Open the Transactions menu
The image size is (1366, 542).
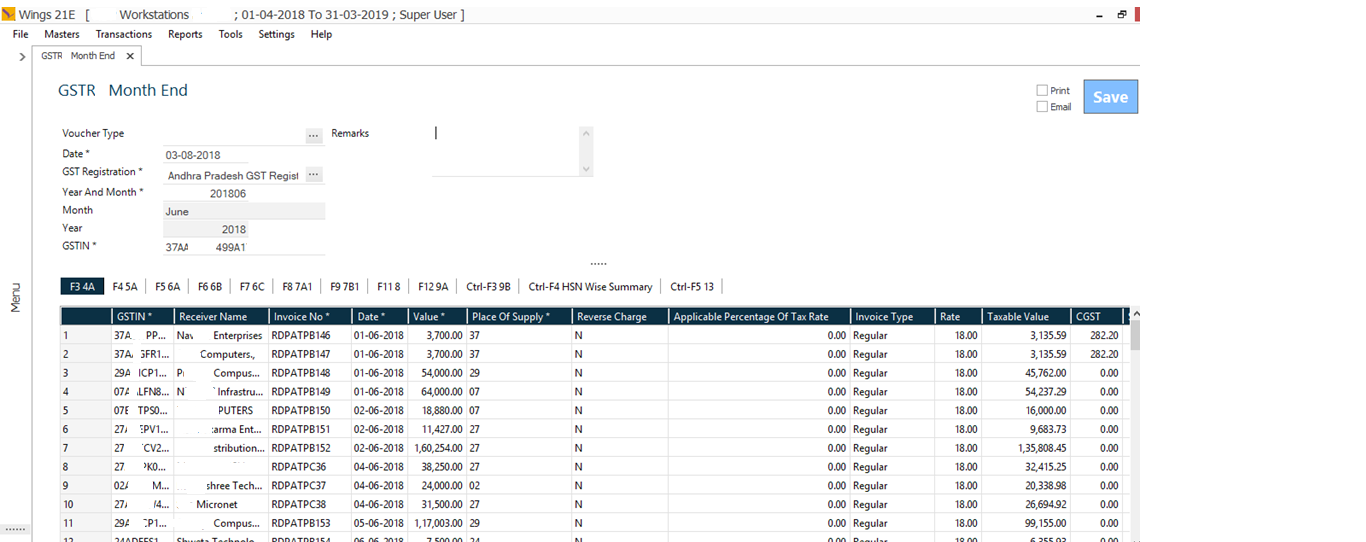point(124,34)
